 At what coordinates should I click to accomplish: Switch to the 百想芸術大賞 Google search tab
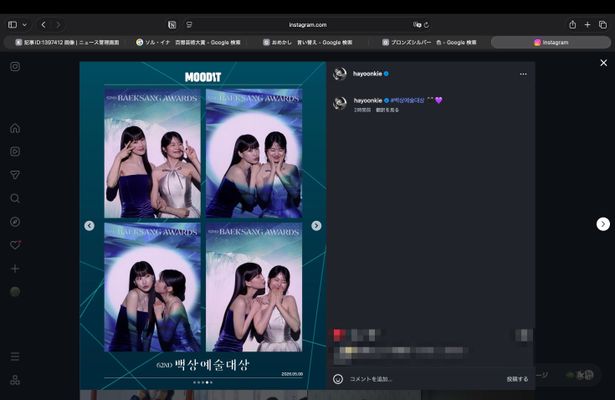tap(188, 42)
